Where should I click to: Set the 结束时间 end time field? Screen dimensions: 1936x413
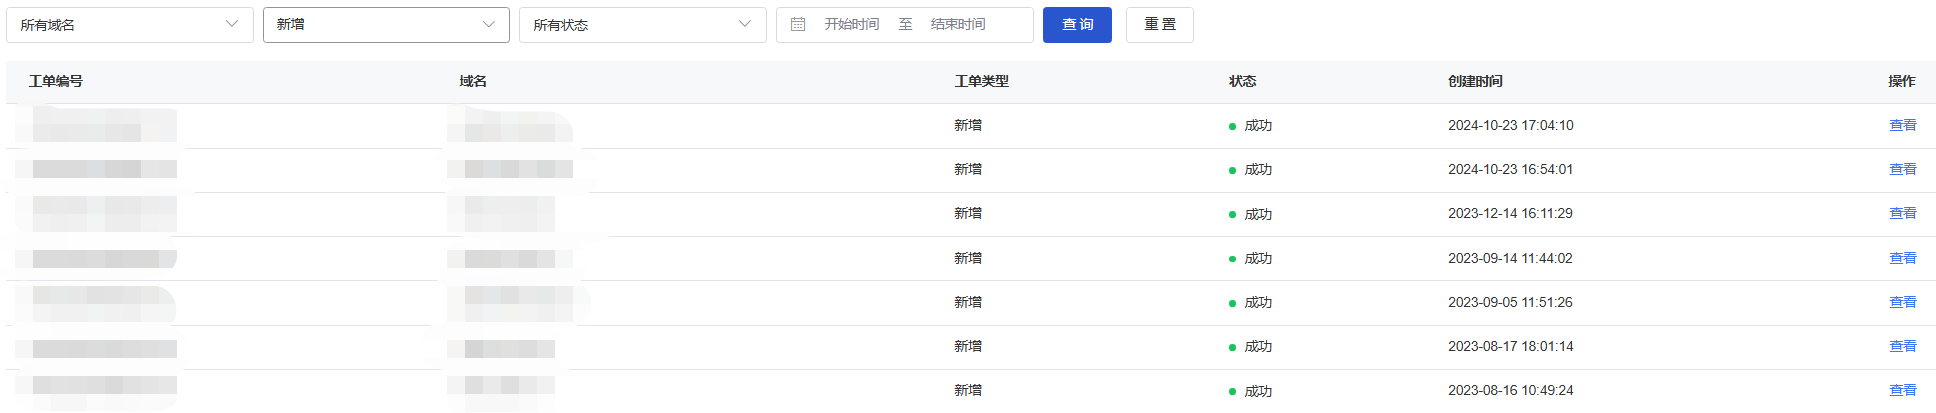tap(958, 25)
